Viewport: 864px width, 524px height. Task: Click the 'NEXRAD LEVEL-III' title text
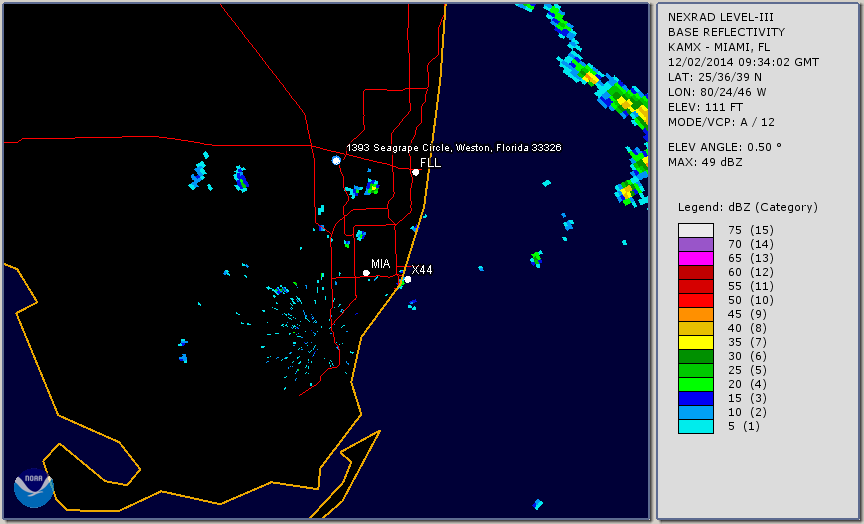[x=721, y=18]
